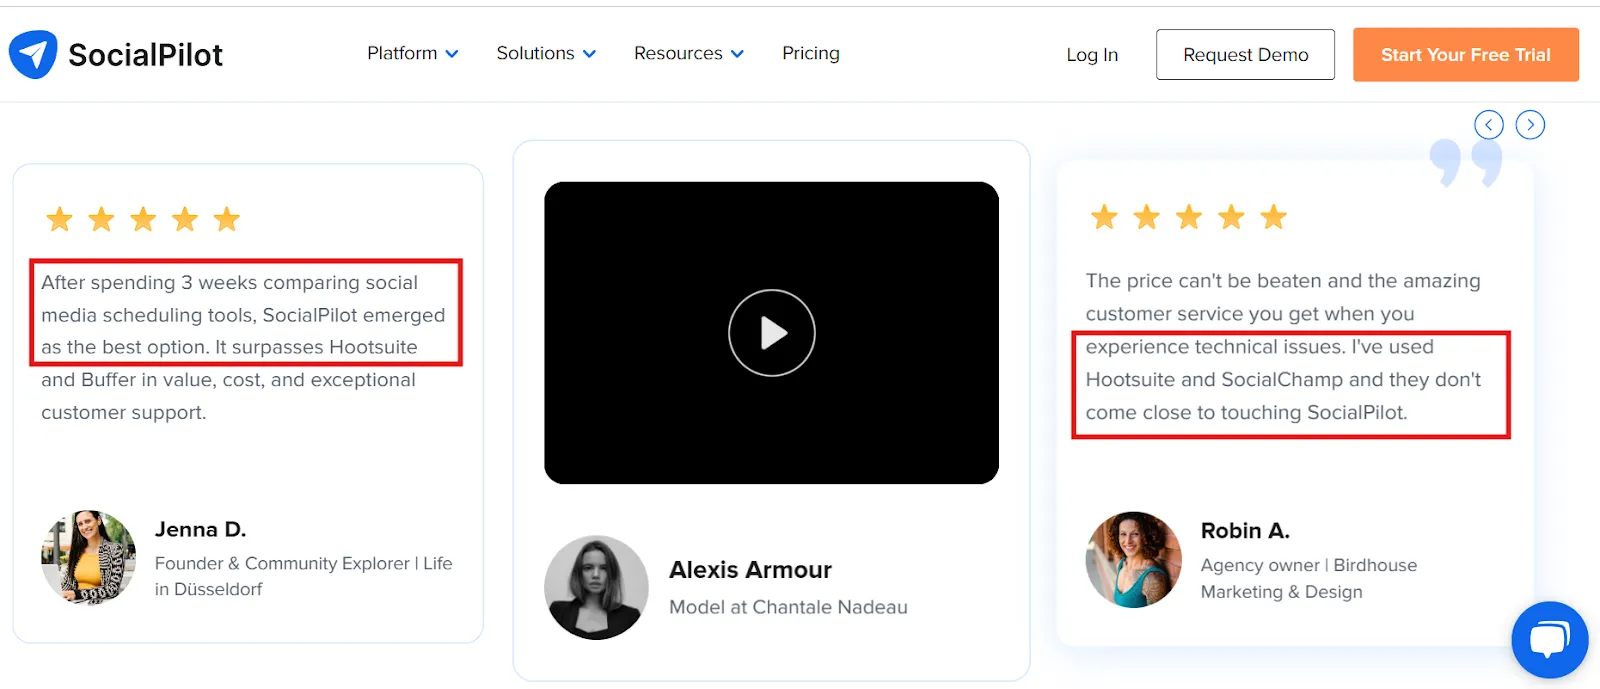Screen dimensions: 1600x689
Task: Click Alexis Armour's profile photo
Action: point(596,587)
